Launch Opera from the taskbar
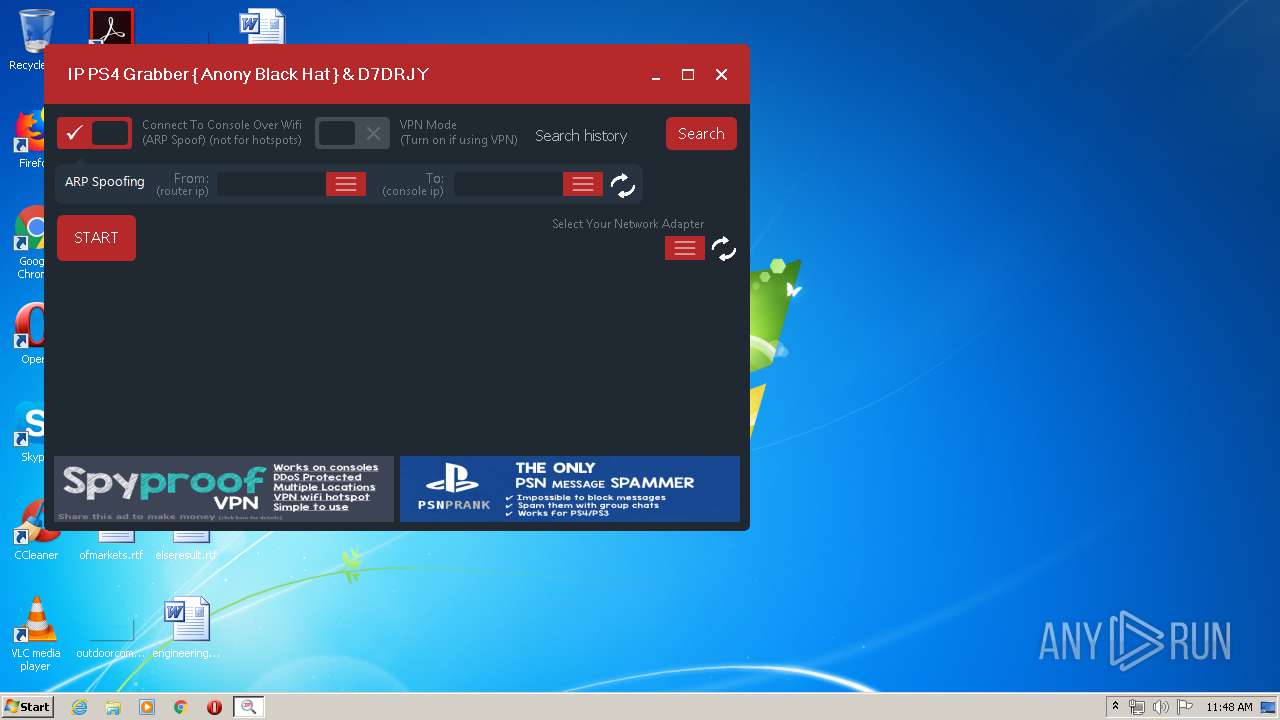This screenshot has width=1280, height=720. coord(214,707)
